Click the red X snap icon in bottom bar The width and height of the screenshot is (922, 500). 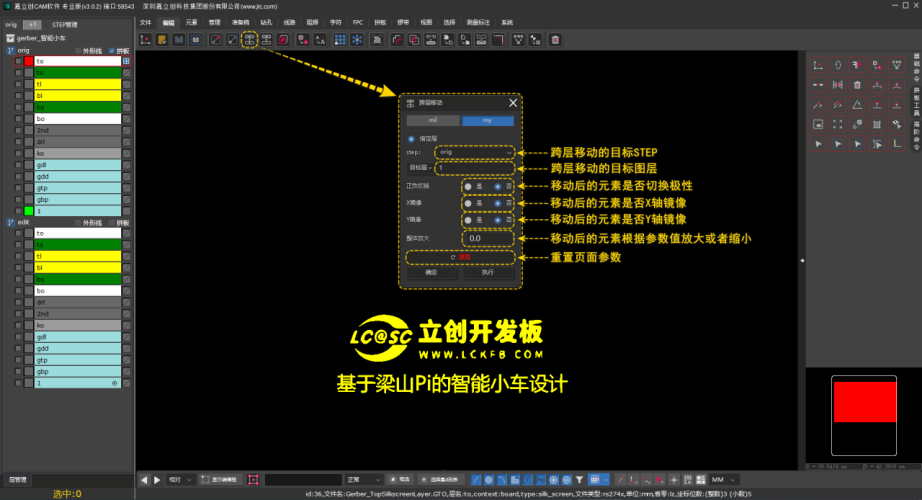point(660,480)
